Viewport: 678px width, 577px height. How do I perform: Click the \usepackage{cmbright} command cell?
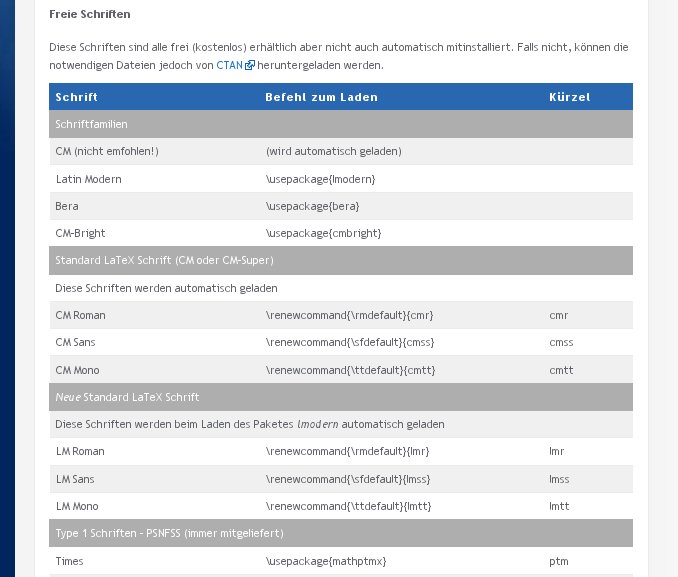click(x=323, y=233)
